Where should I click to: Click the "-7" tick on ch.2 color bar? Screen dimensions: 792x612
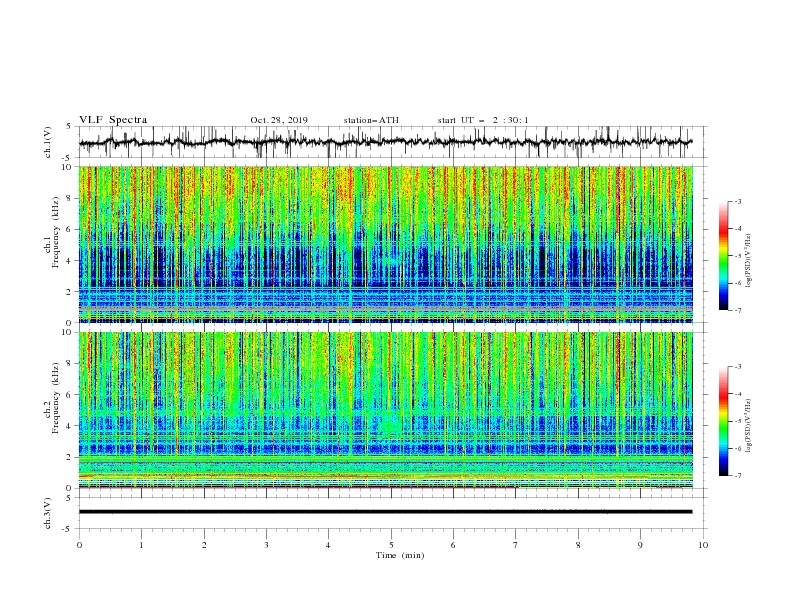[x=738, y=476]
